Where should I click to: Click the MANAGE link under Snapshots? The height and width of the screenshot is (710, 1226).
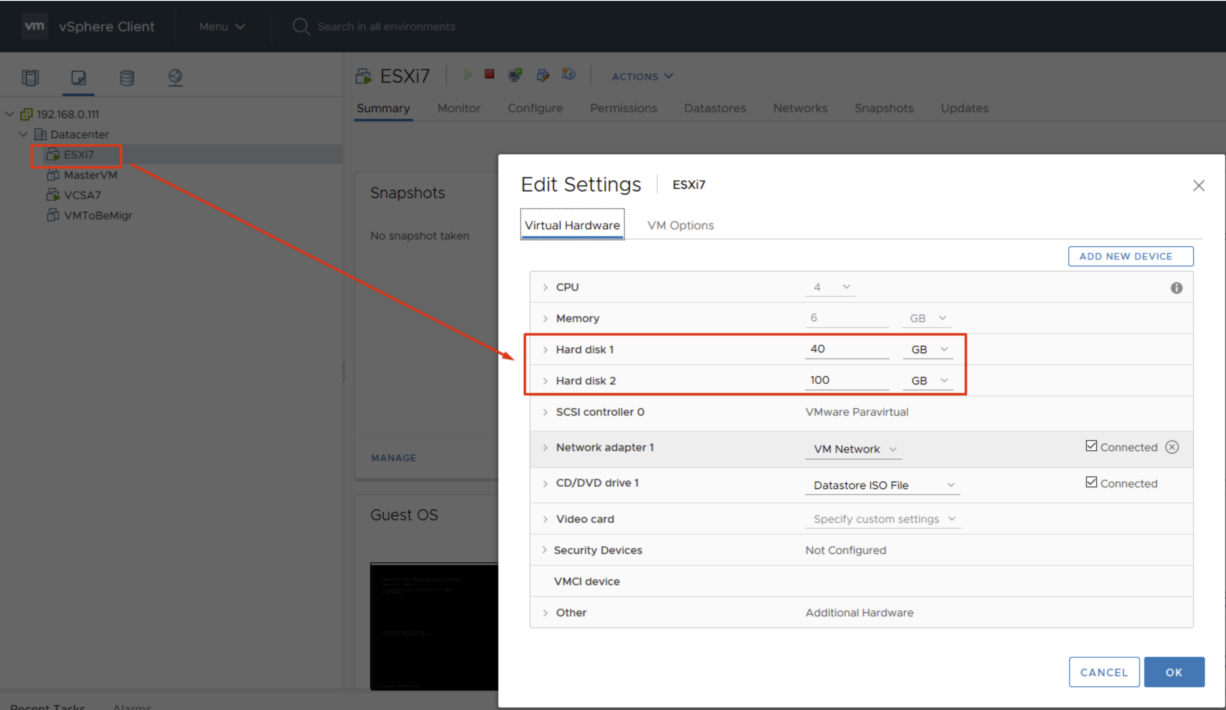[x=393, y=457]
